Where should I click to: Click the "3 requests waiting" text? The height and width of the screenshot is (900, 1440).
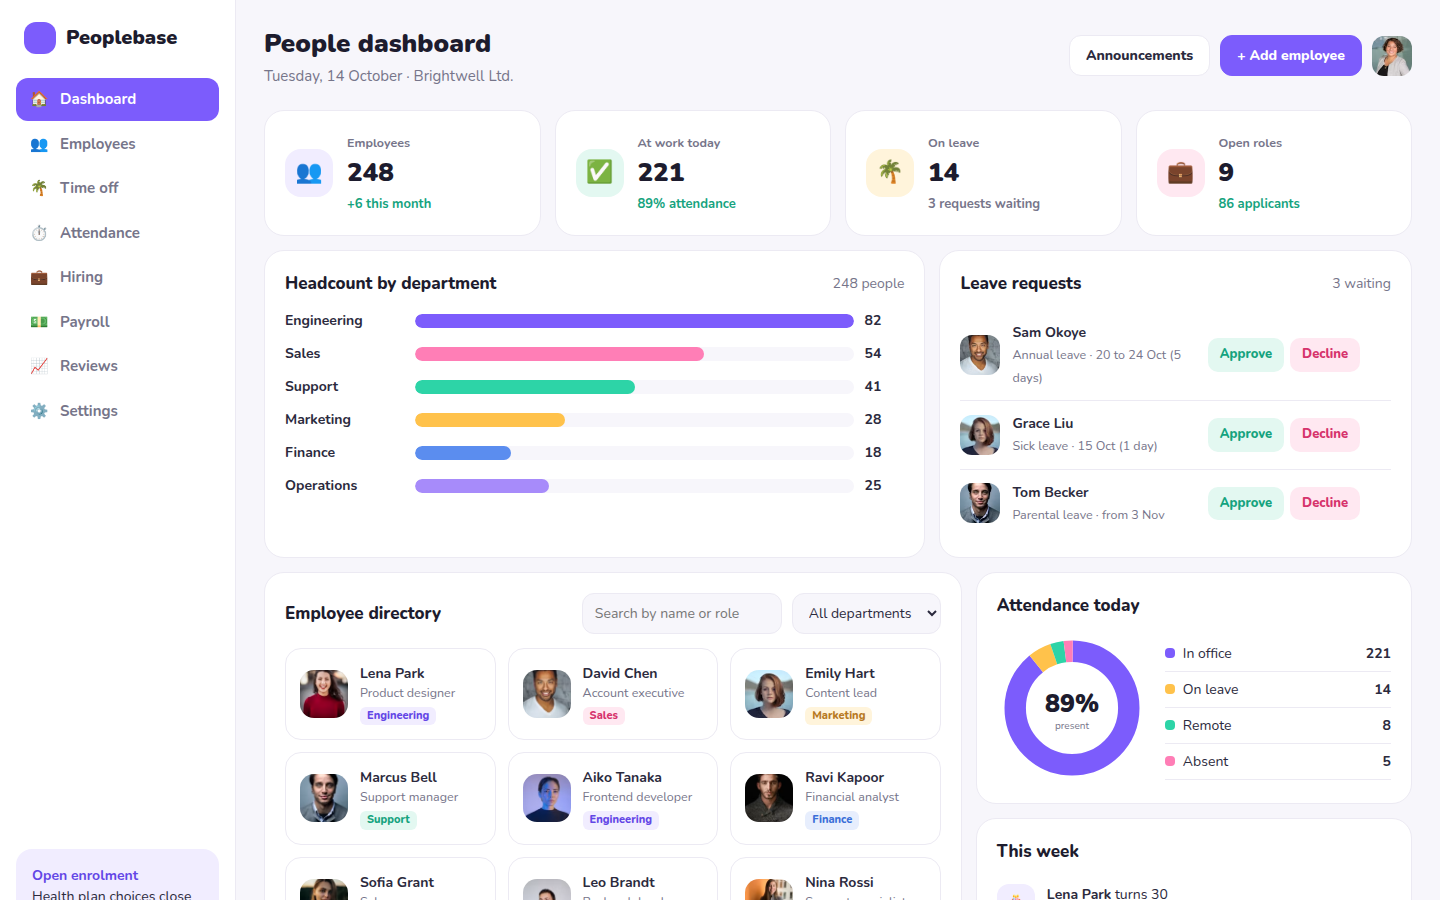tap(984, 204)
